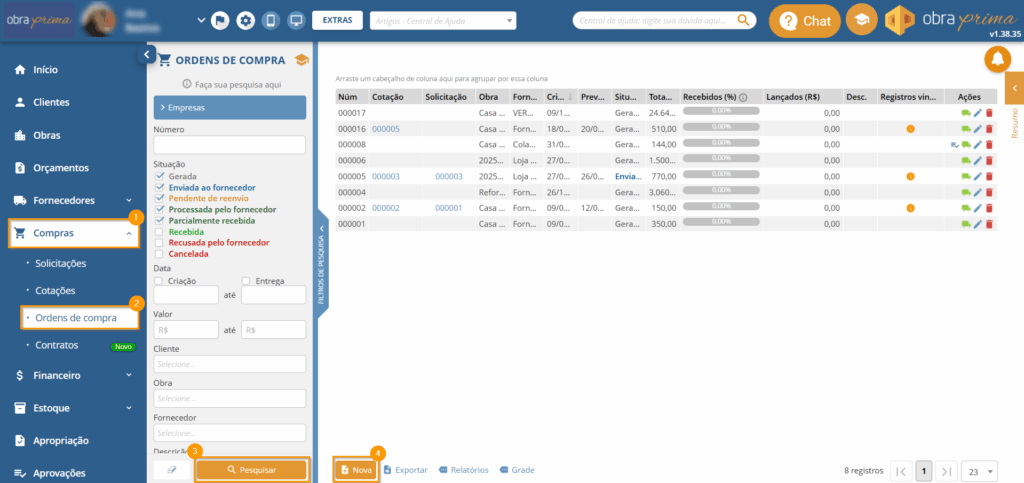Create a new order with Nova button
1024x483 pixels.
[x=357, y=469]
